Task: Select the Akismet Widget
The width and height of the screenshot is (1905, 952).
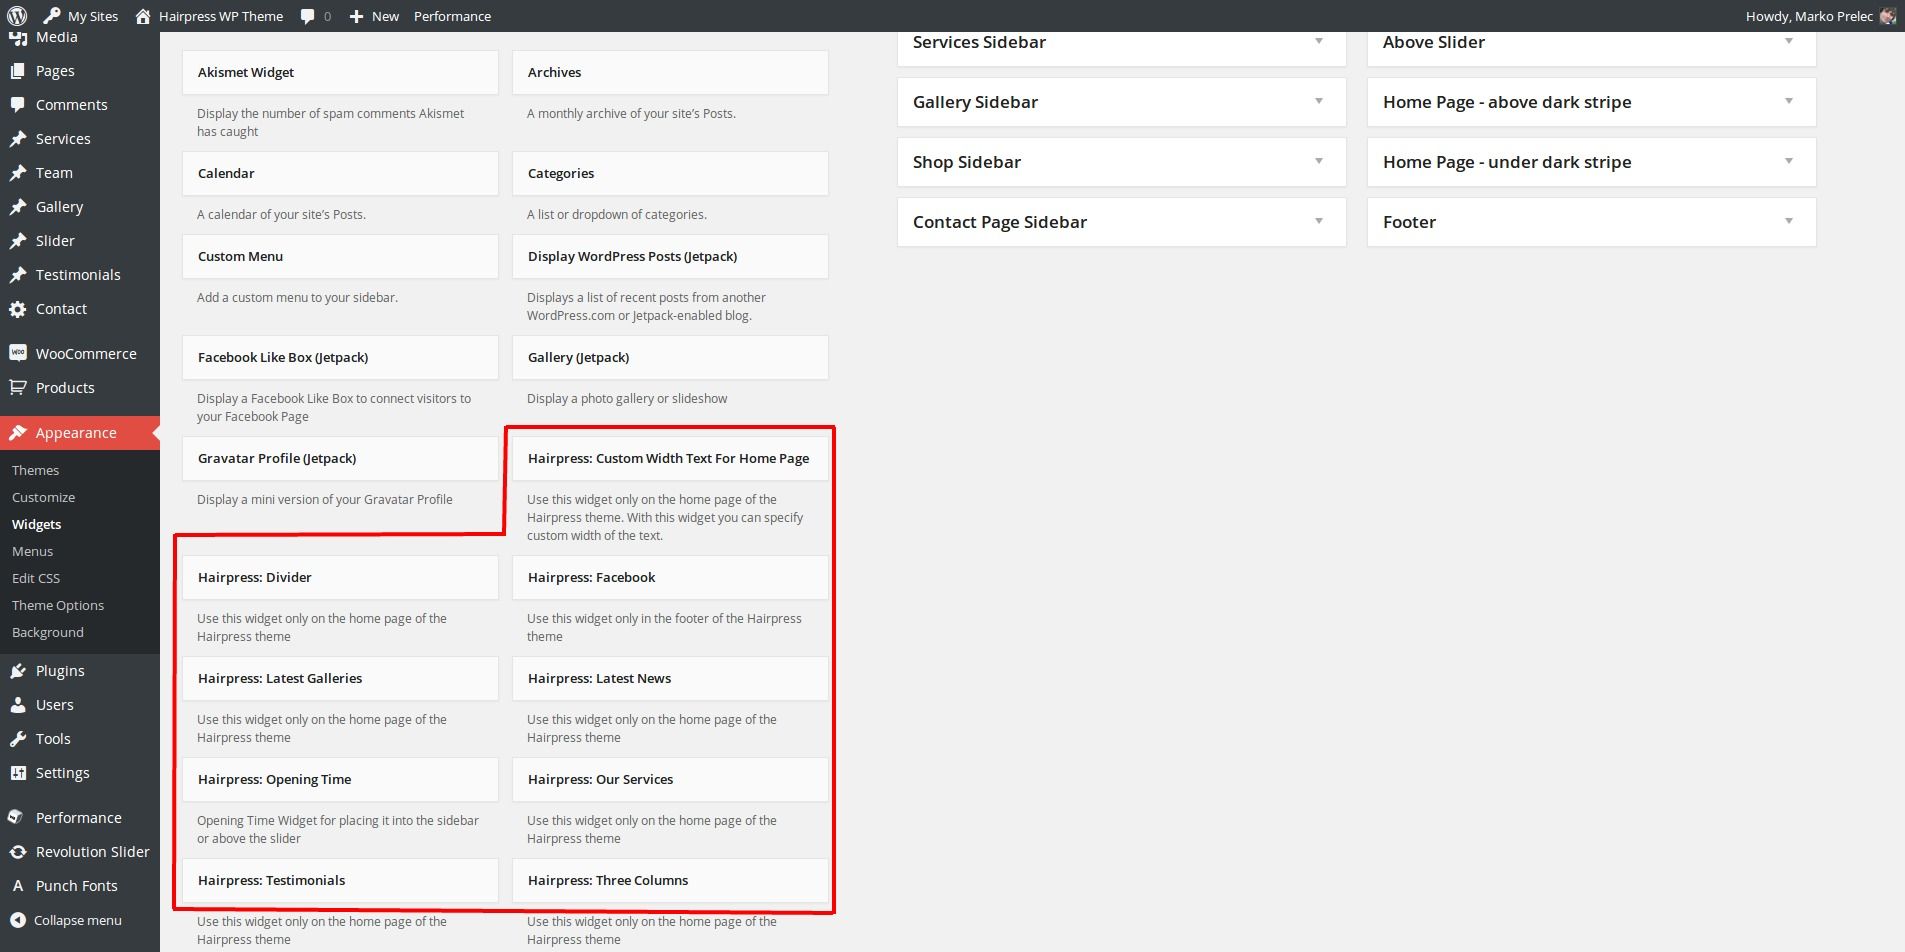Action: point(340,73)
